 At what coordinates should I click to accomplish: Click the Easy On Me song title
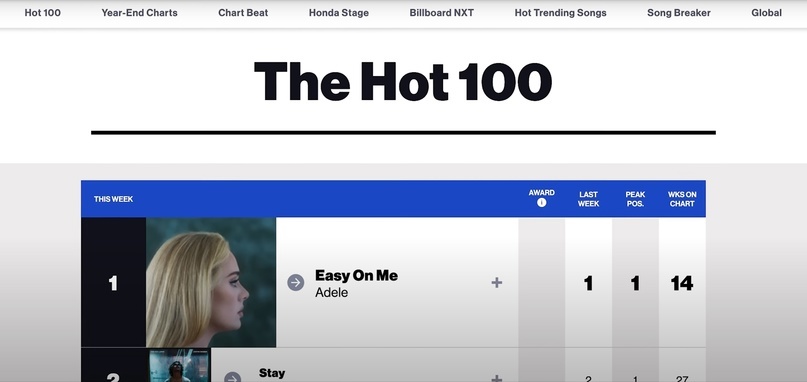pos(356,275)
